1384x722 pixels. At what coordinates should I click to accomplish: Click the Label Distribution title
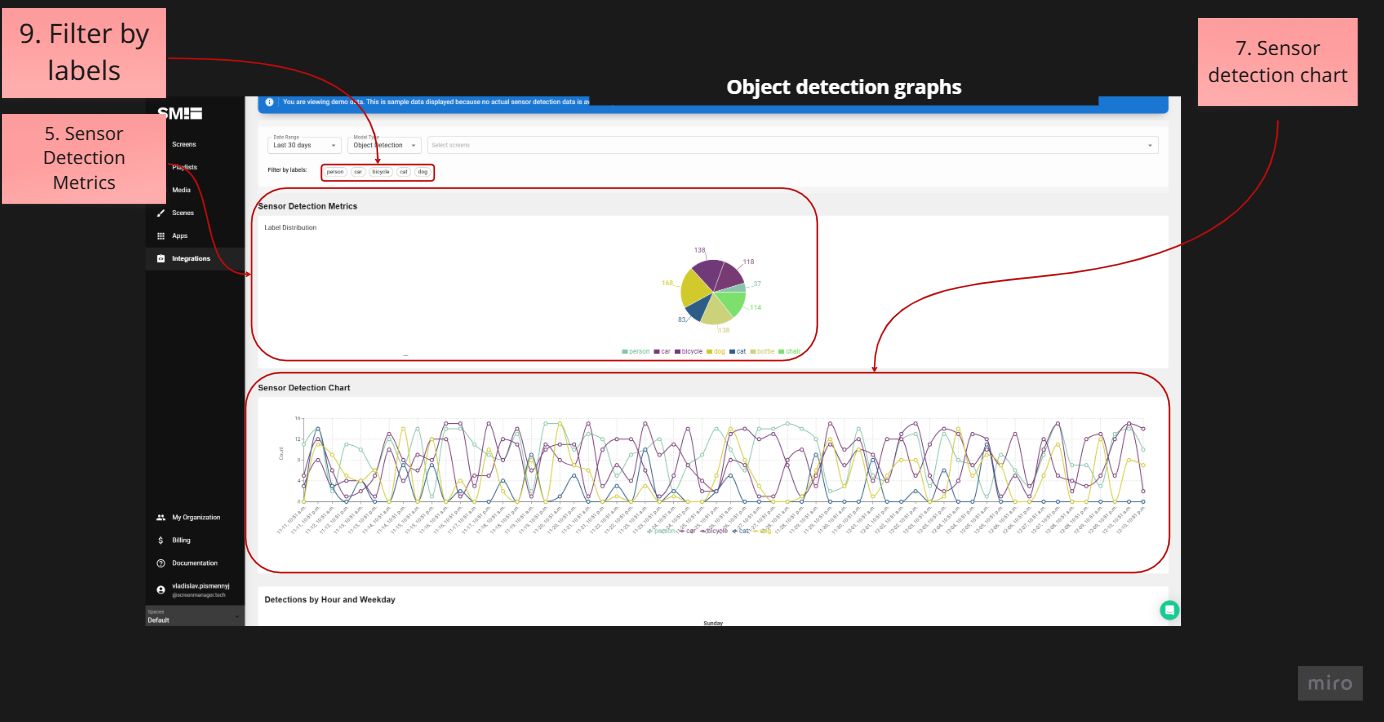coord(290,228)
